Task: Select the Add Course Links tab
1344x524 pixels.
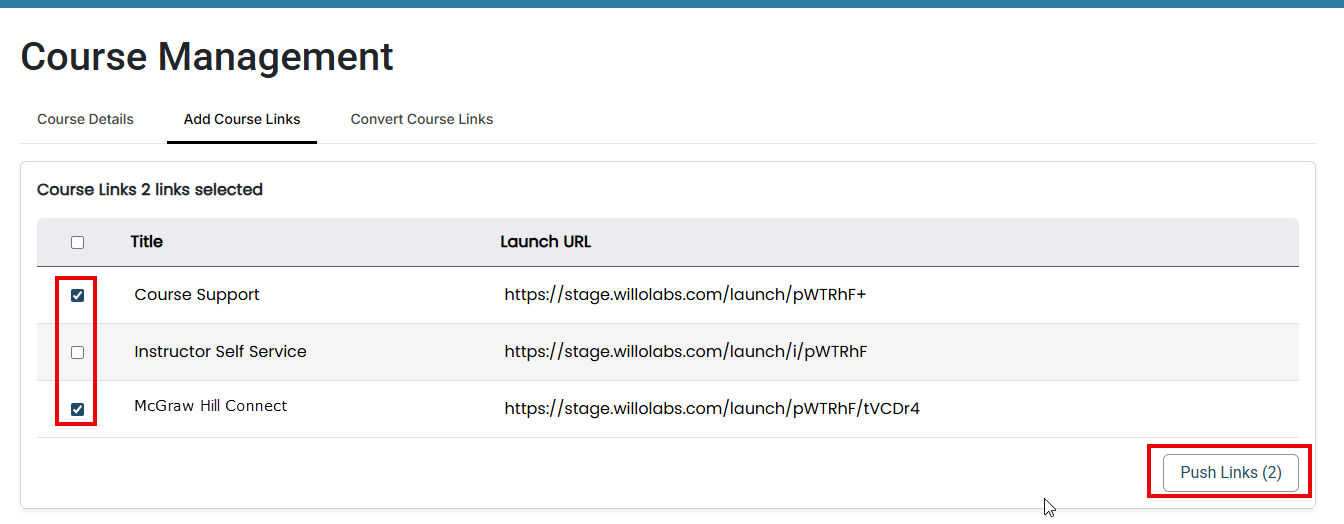Action: [x=242, y=119]
